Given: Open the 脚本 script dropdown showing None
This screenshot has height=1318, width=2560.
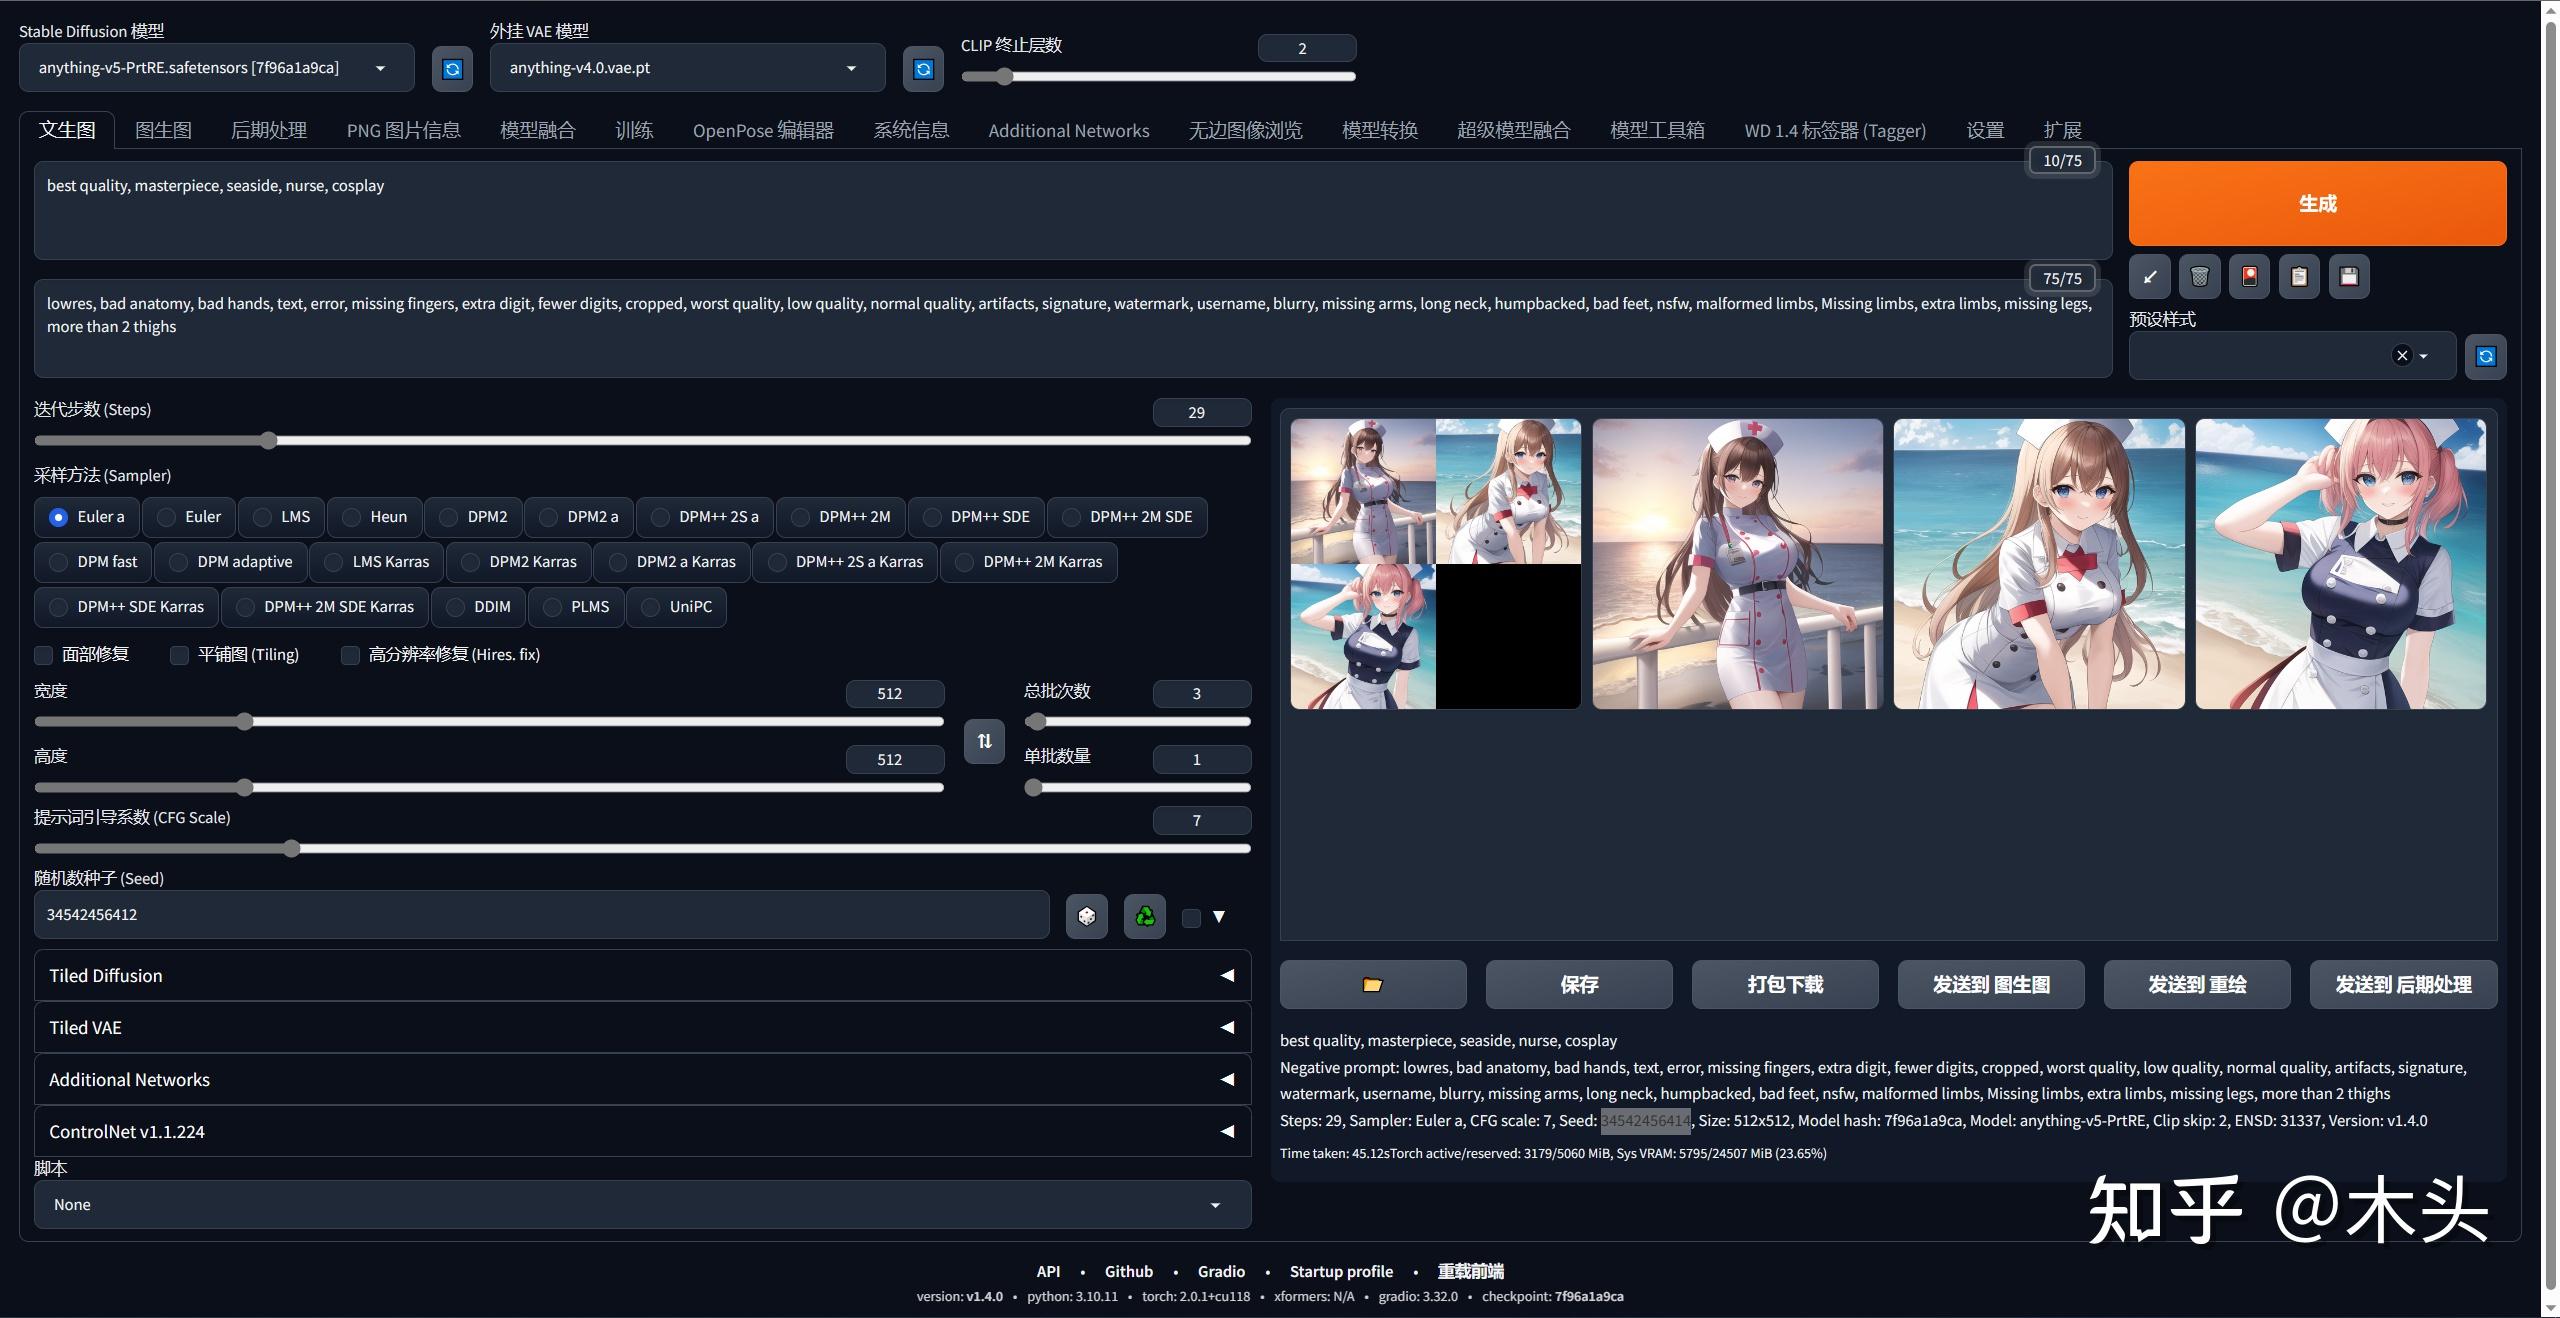Looking at the screenshot, I should [x=642, y=1205].
